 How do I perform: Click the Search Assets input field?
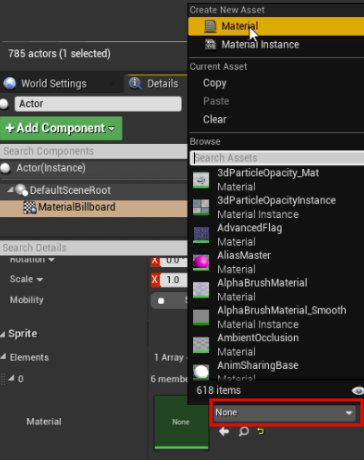[x=277, y=158]
